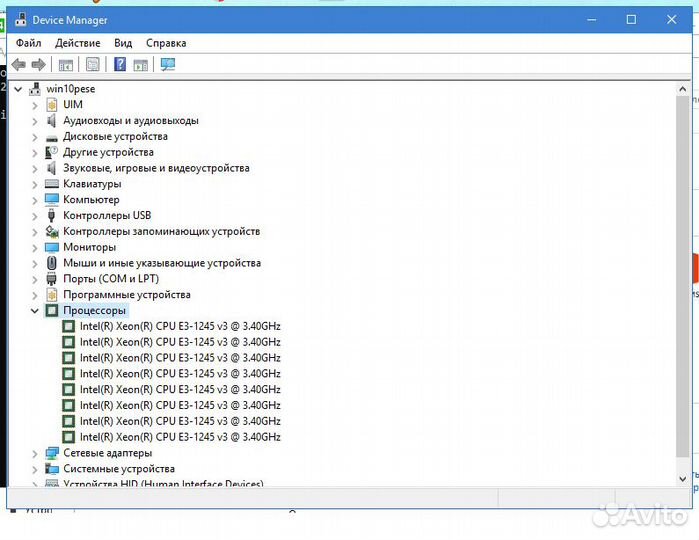Screen dimensions: 699x540
Task: Expand Контроллеры USB category
Action: [x=35, y=216]
